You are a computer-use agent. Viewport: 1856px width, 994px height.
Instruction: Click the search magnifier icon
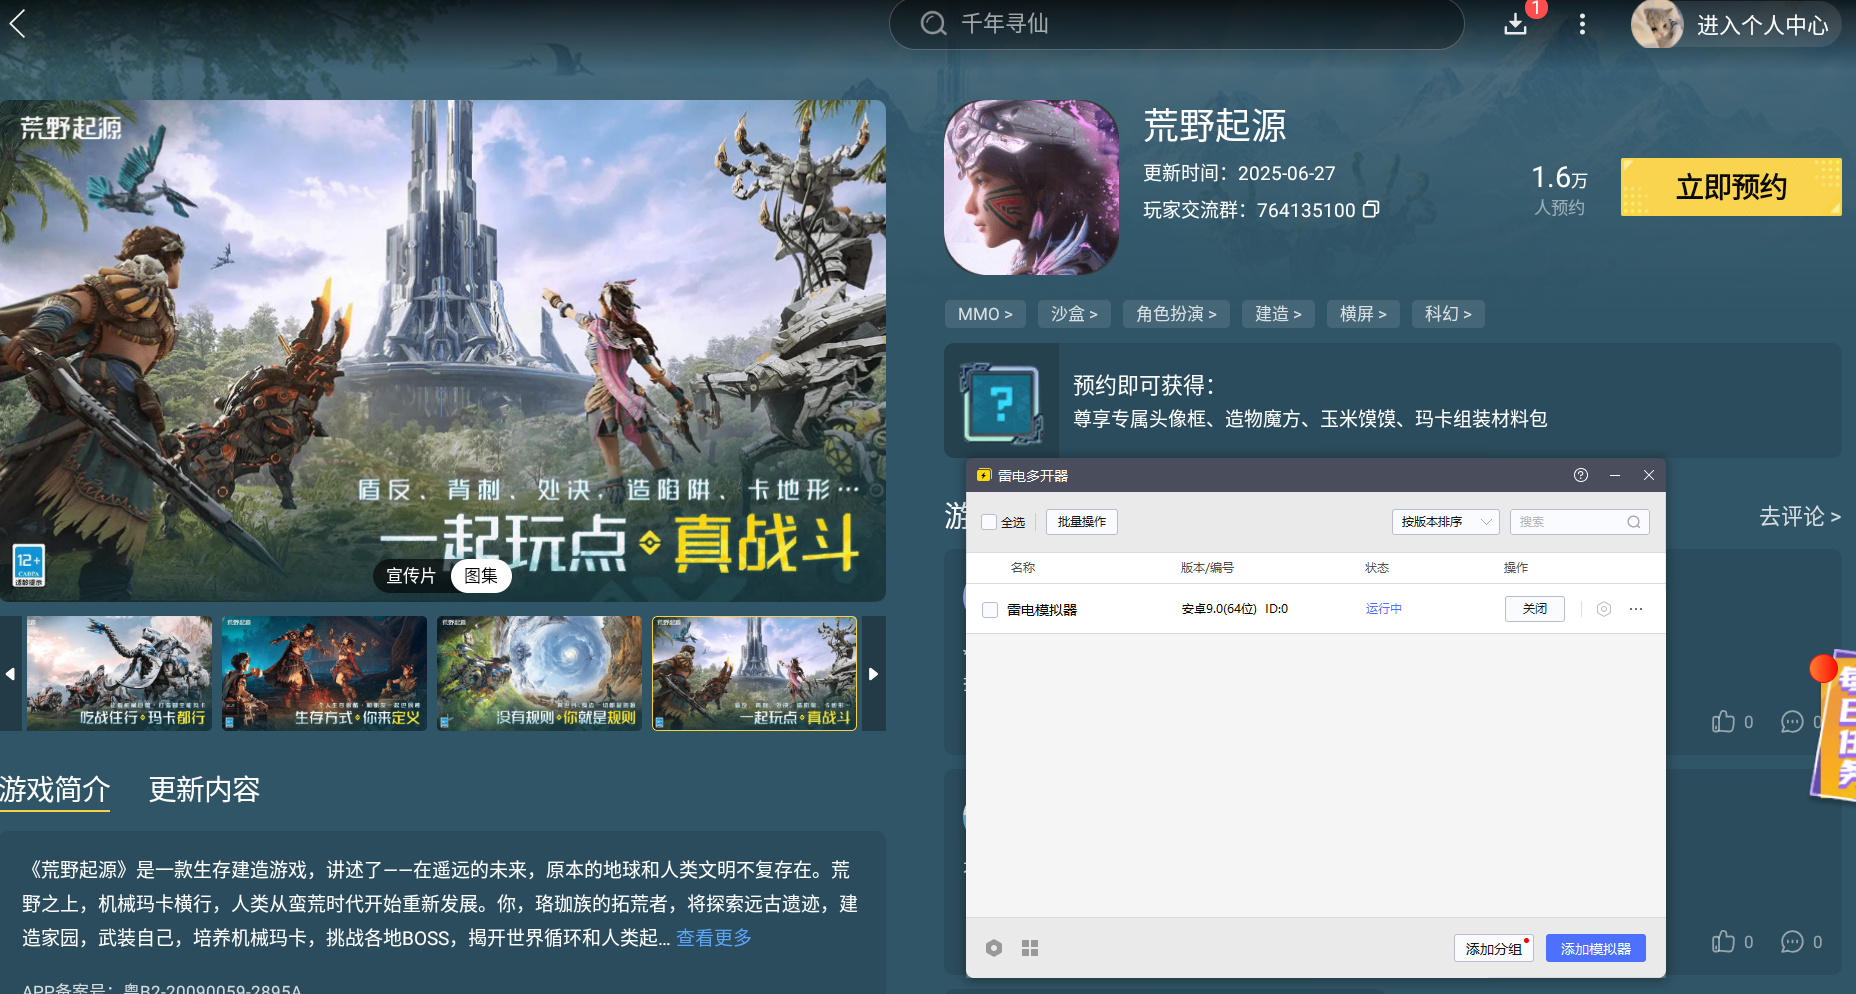(933, 23)
